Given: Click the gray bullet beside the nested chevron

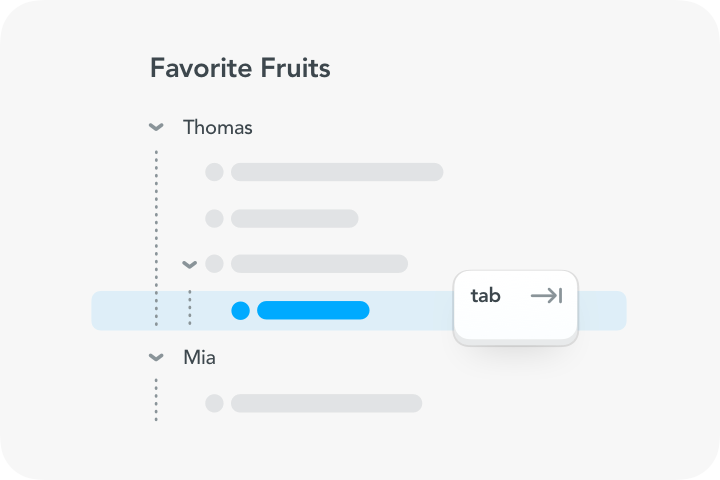Looking at the screenshot, I should [x=214, y=264].
